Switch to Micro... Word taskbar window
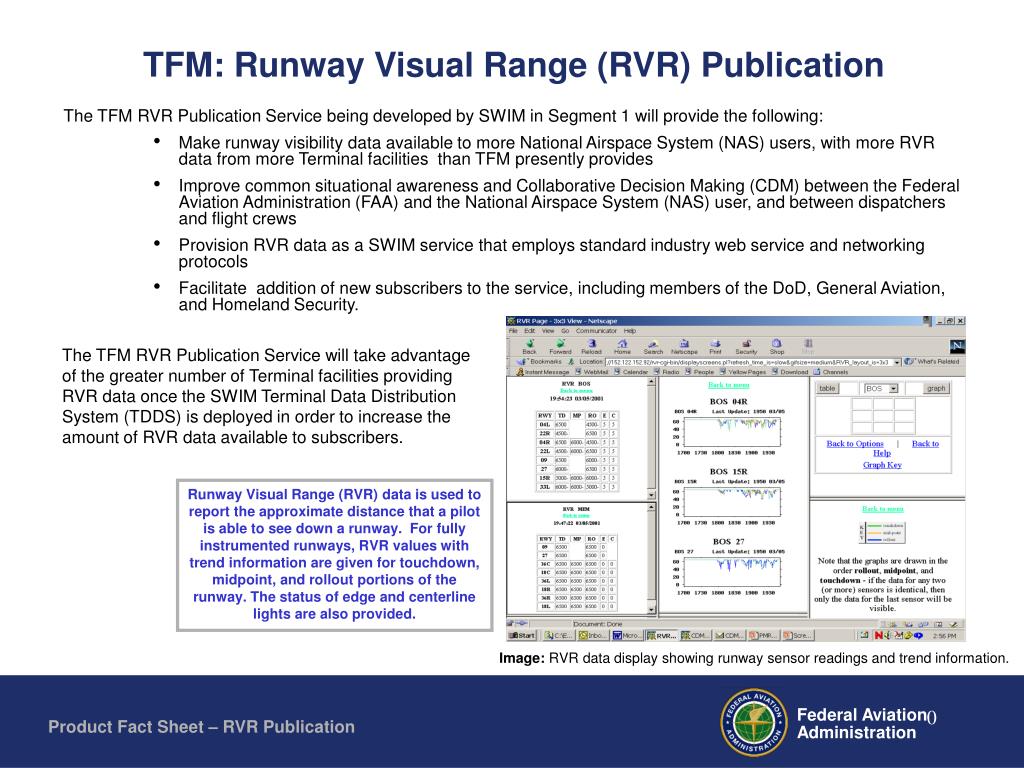Screen dimensions: 1024x768 [626, 635]
